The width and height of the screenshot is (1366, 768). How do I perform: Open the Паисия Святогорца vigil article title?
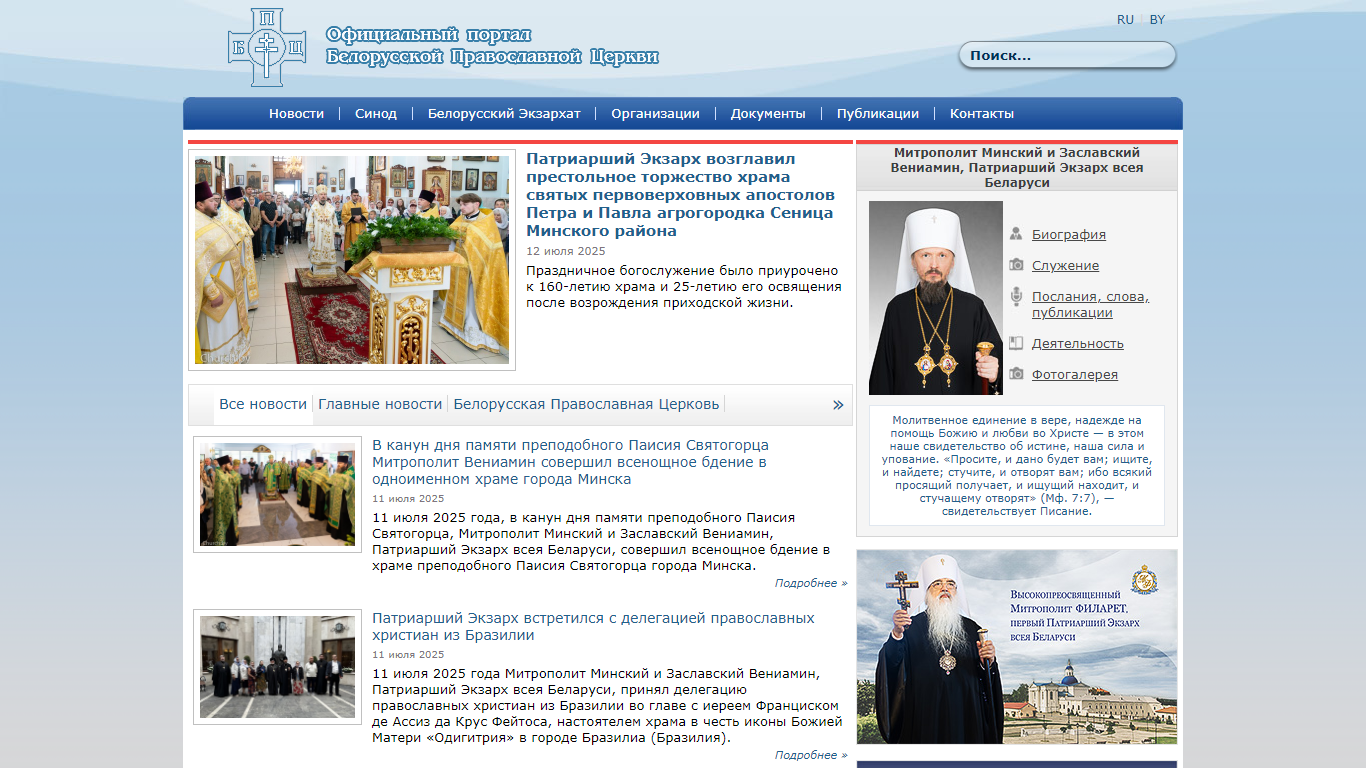coord(571,462)
